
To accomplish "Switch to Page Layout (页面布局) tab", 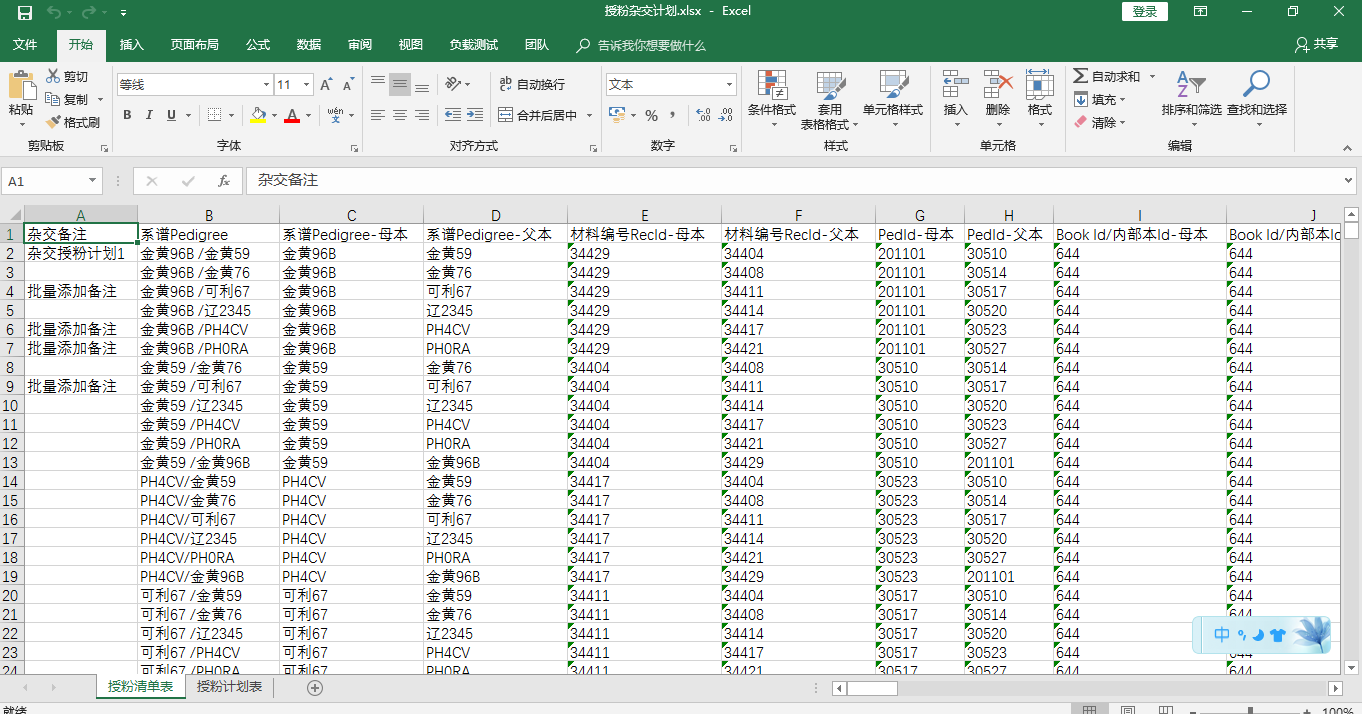I will [x=195, y=45].
